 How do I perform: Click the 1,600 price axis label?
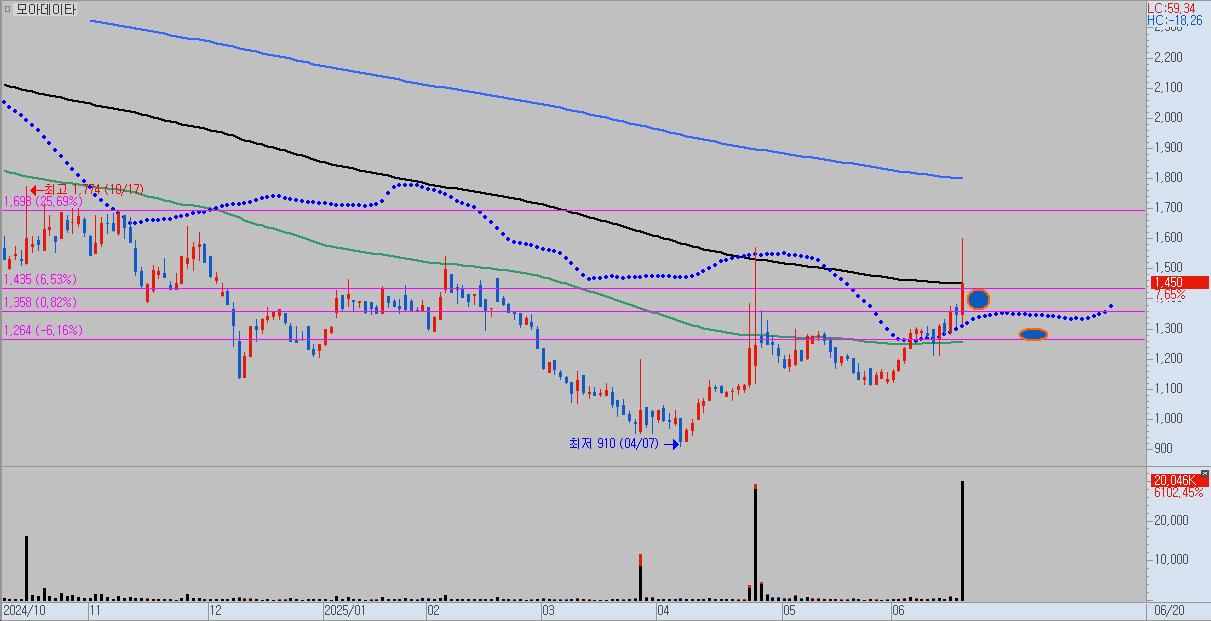point(1167,238)
